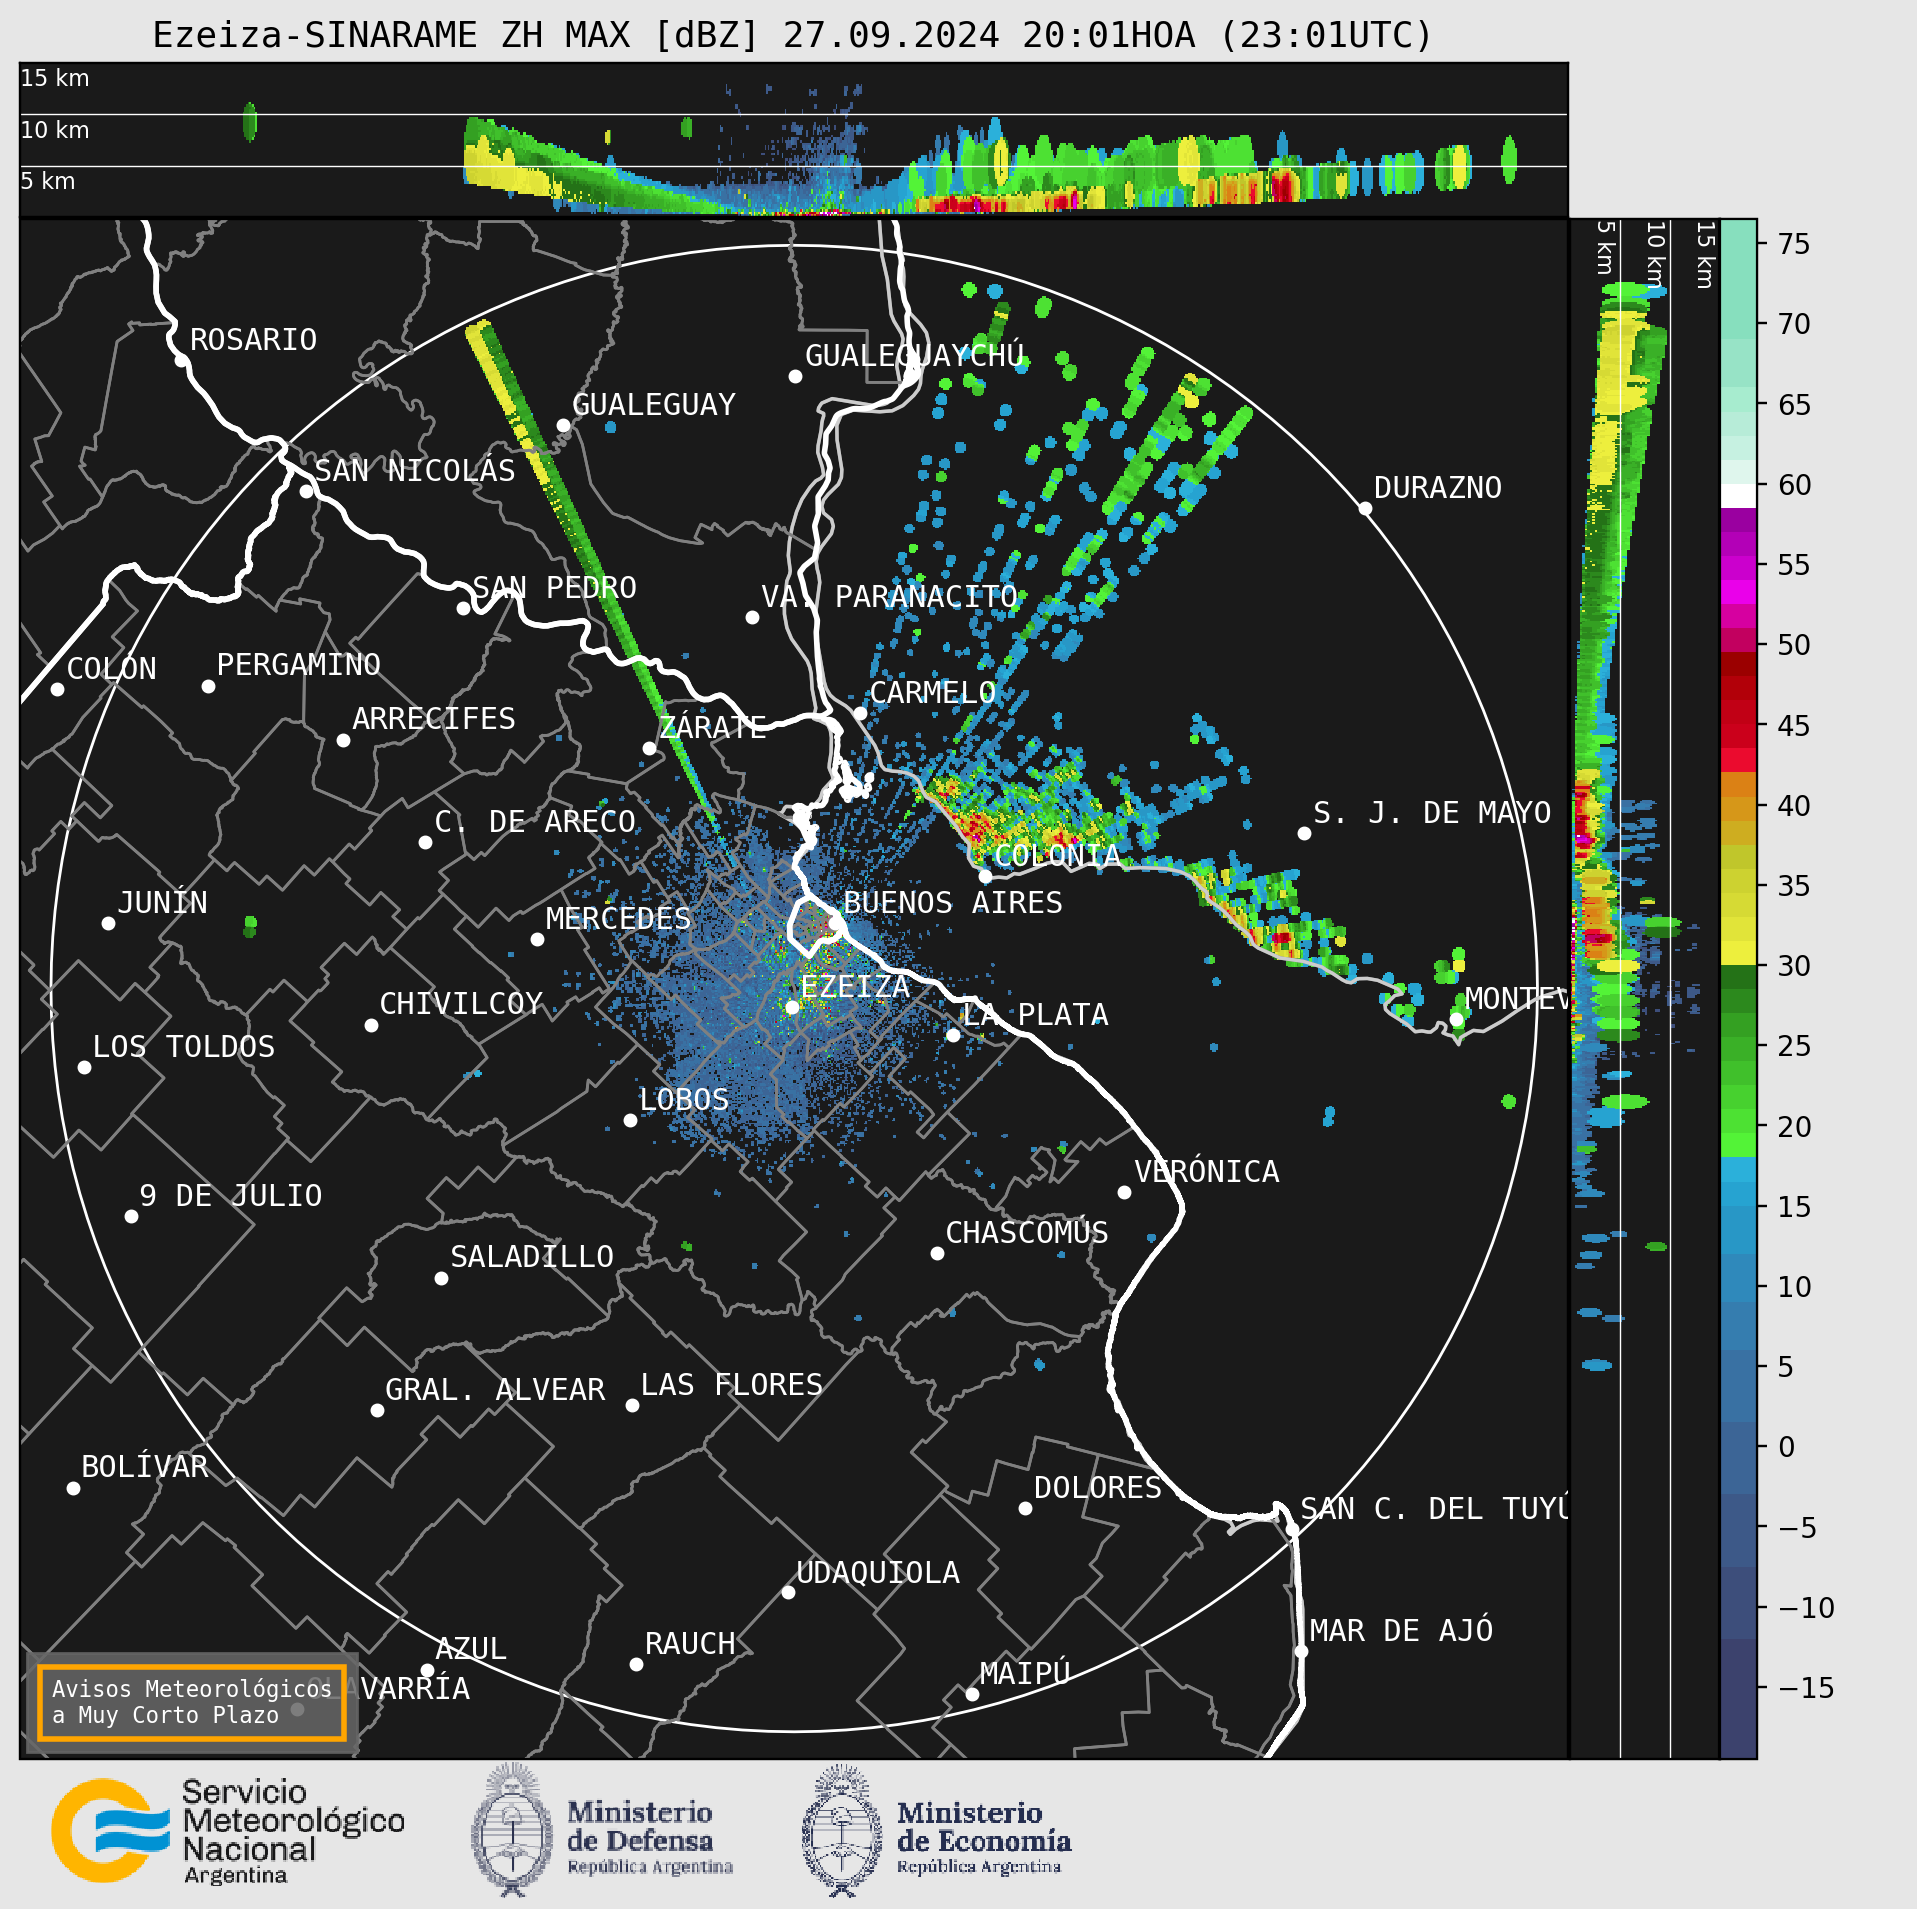Image resolution: width=1917 pixels, height=1909 pixels.
Task: Click the EZEIZA radar site label
Action: click(x=855, y=987)
